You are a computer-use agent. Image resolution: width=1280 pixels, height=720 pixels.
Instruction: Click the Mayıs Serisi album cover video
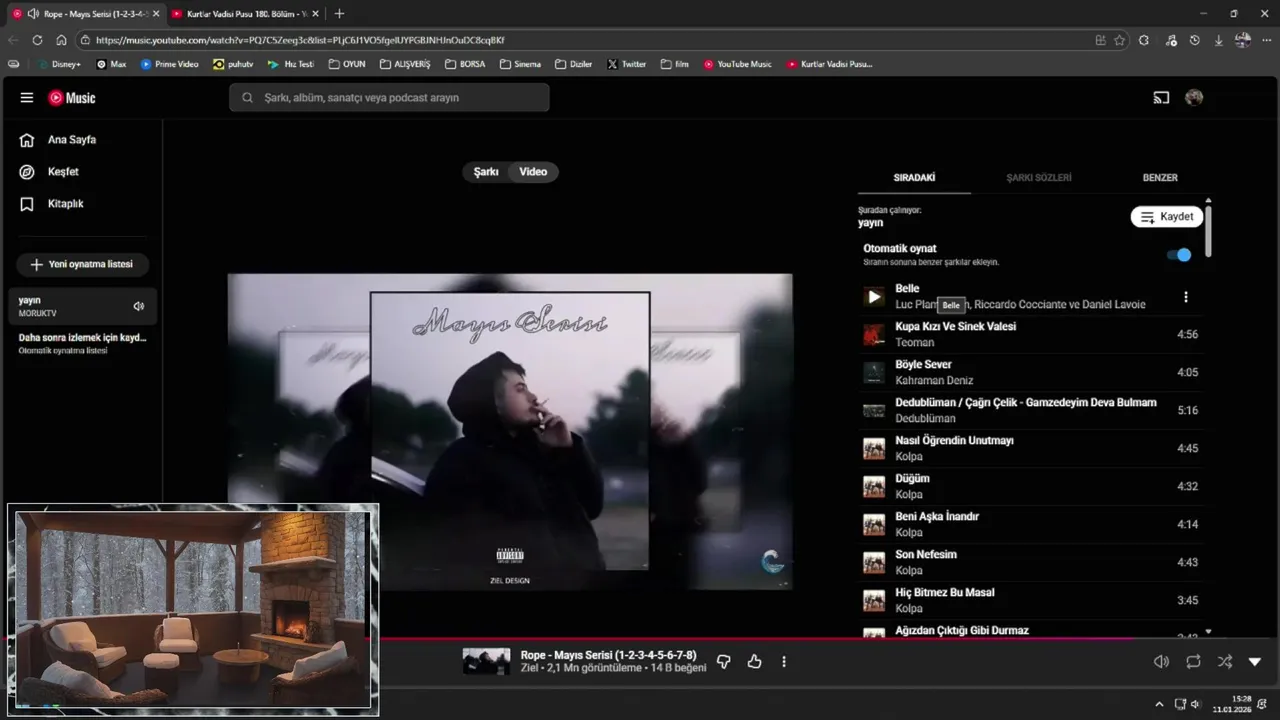point(510,431)
